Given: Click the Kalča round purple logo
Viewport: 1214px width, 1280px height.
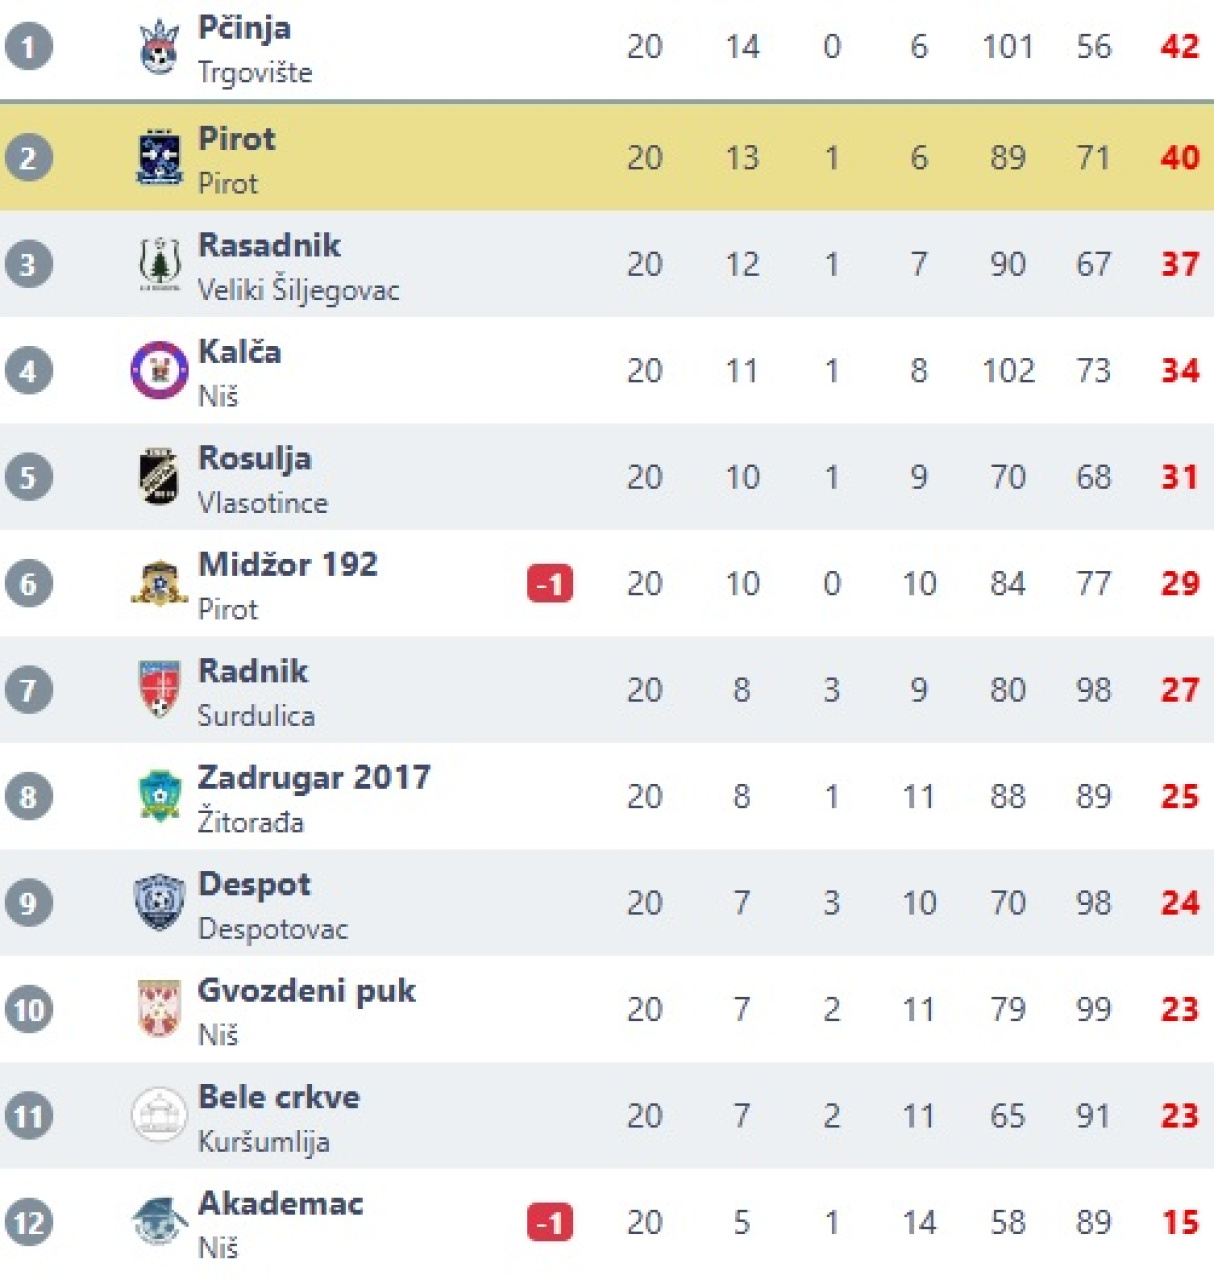Looking at the screenshot, I should point(159,370).
